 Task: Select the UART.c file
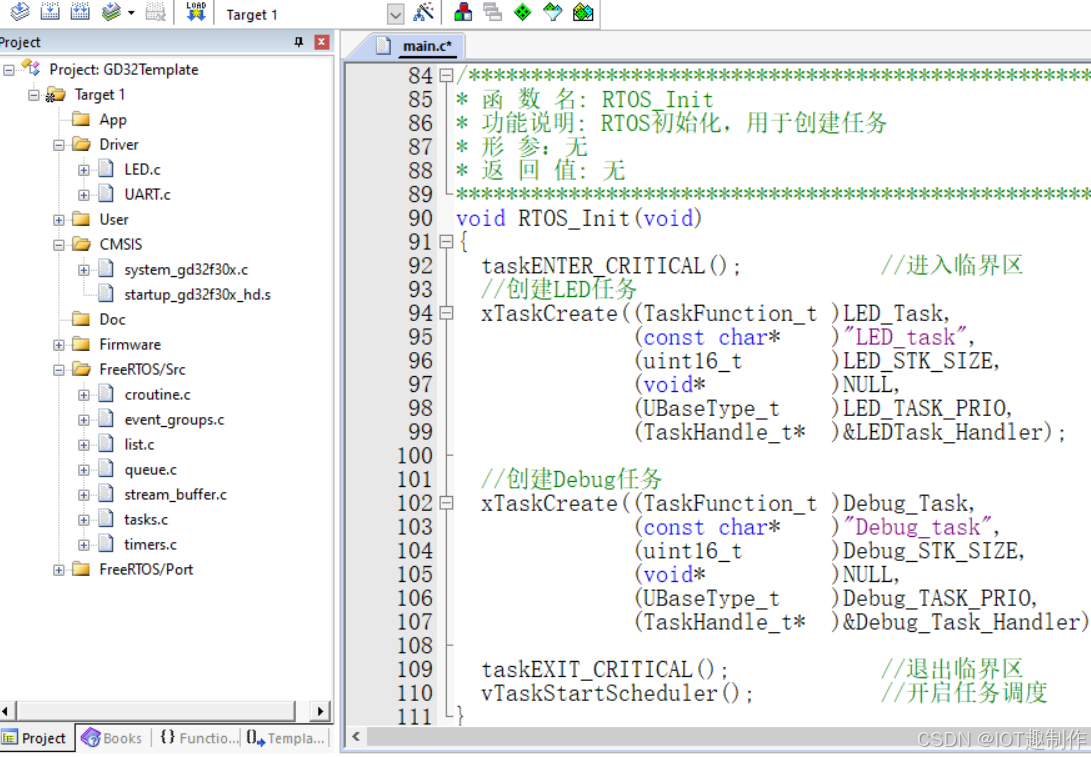point(147,195)
